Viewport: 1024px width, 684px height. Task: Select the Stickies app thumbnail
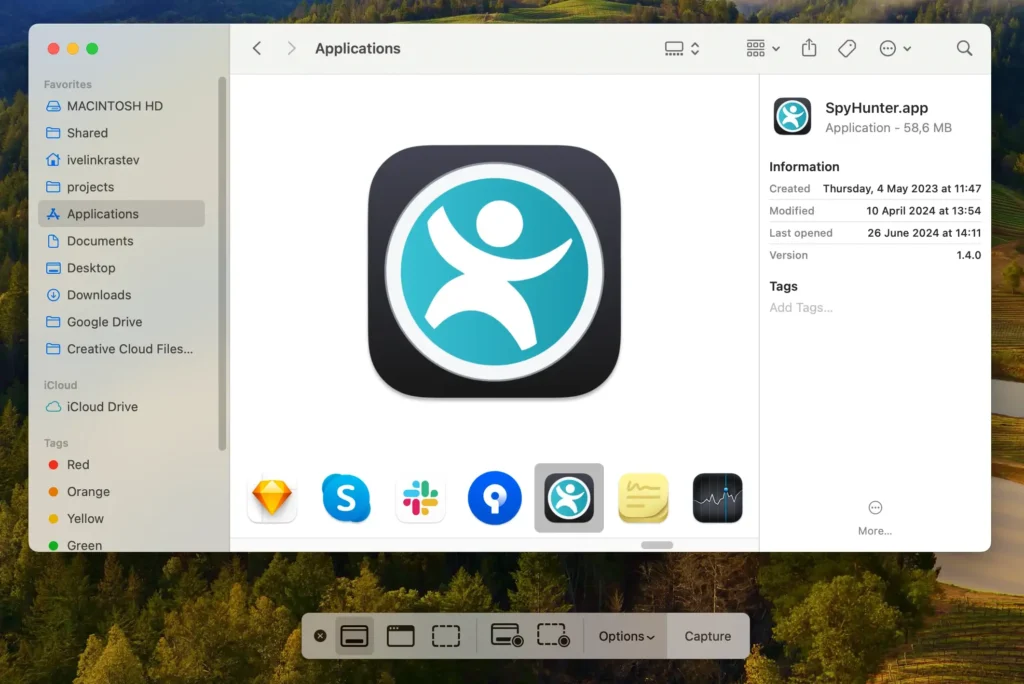point(643,498)
